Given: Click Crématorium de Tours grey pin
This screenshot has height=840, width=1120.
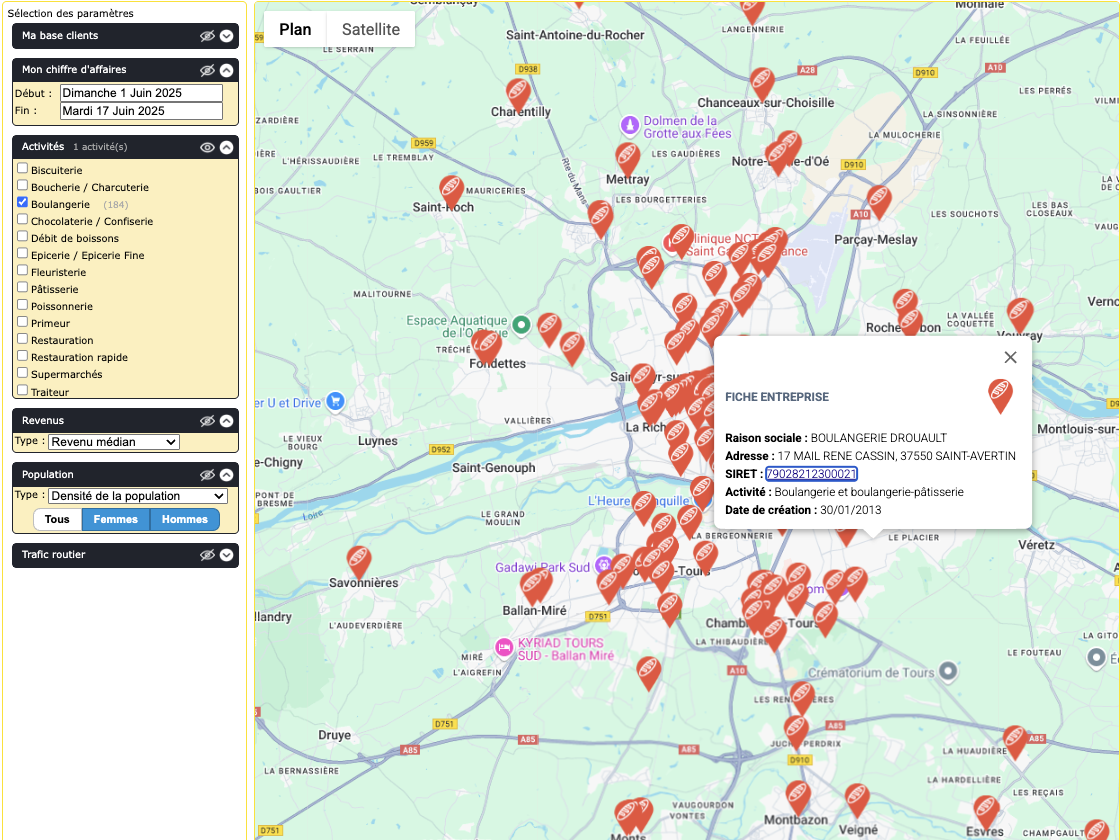Looking at the screenshot, I should (x=948, y=671).
